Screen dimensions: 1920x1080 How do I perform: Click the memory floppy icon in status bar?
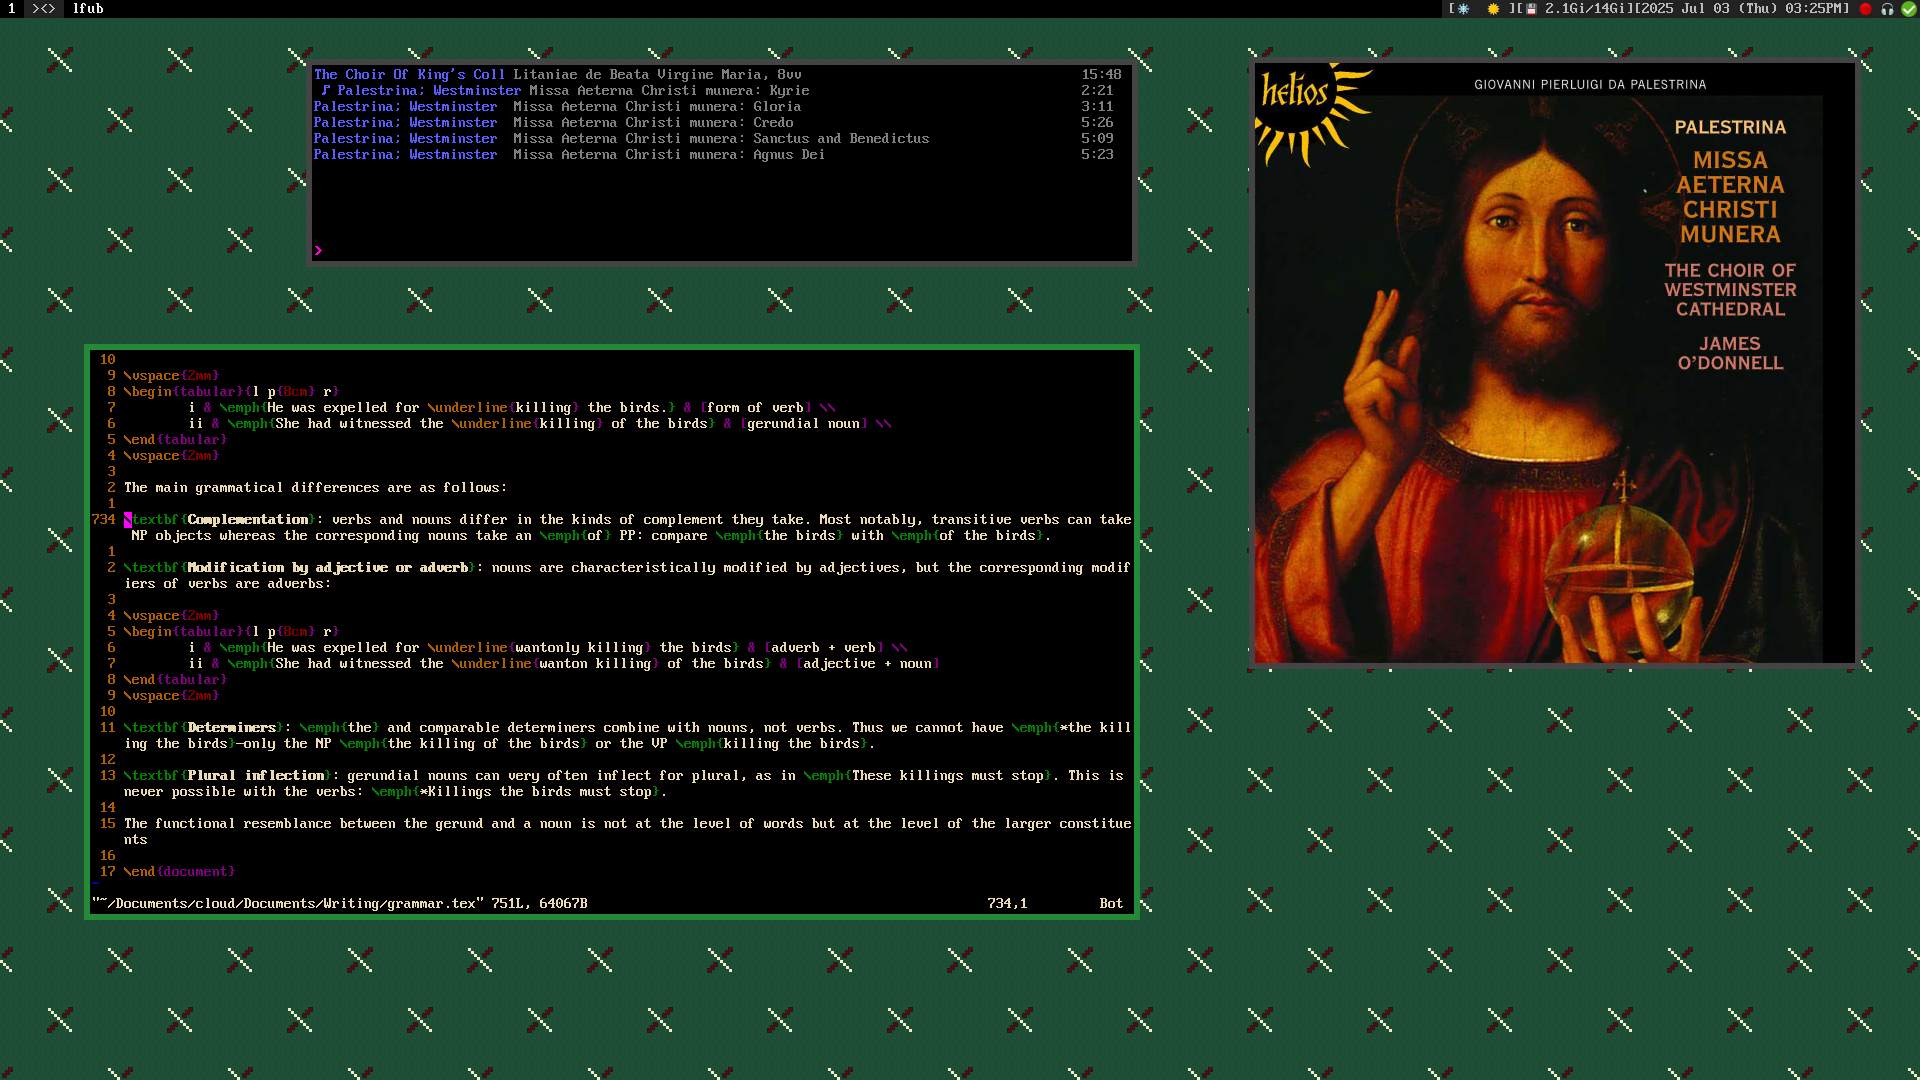pos(1531,8)
